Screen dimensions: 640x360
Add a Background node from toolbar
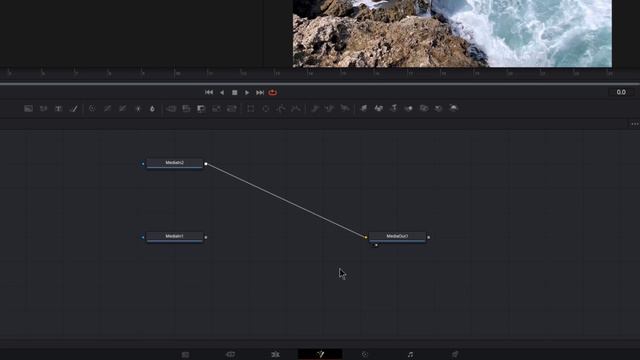[28, 109]
